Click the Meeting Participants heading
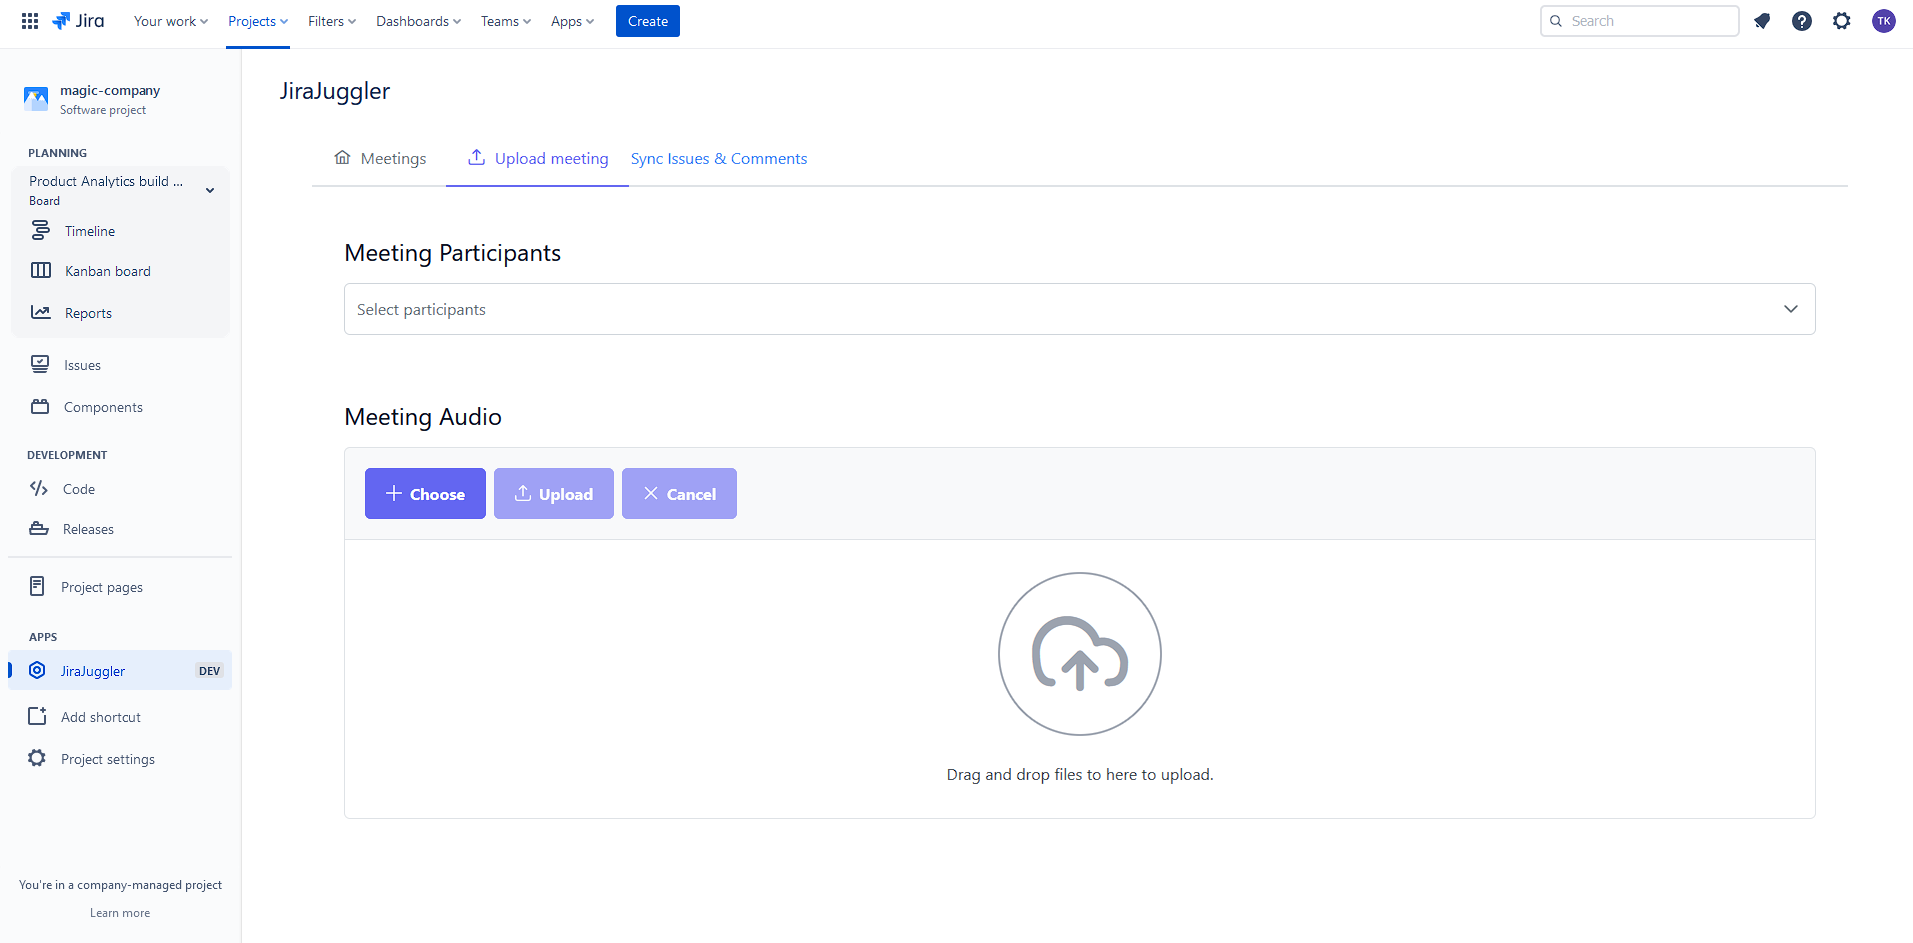Image resolution: width=1913 pixels, height=943 pixels. click(x=452, y=253)
